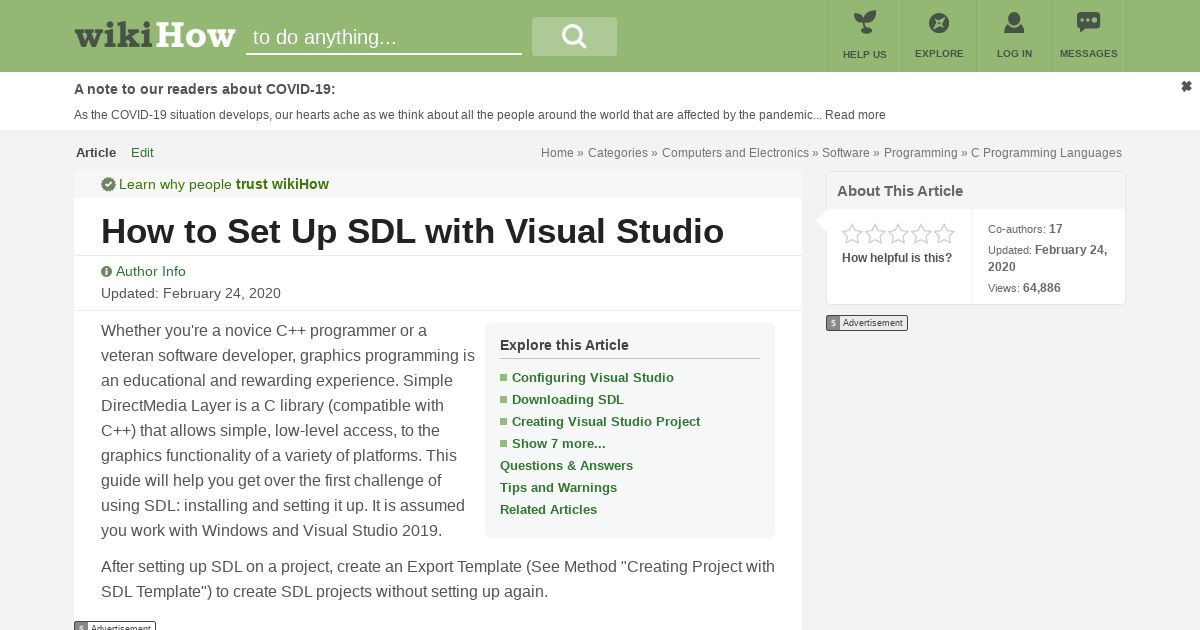Open the Programming breadcrumb
1200x630 pixels.
coord(920,153)
